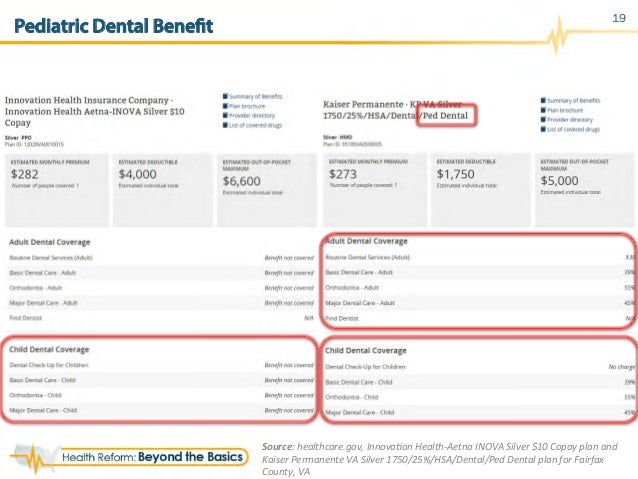Click icon beside Innovation Health Summary of Benefits
This screenshot has height=479, width=638.
[225, 96]
